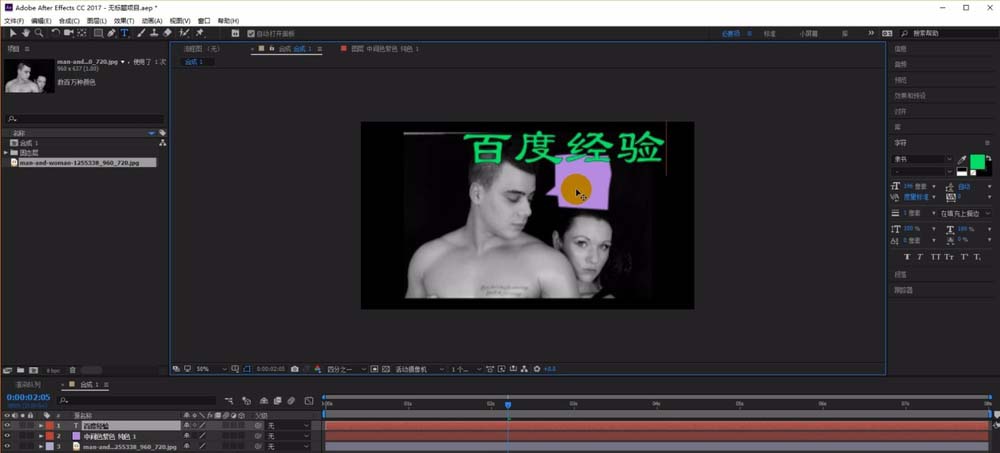
Task: Click the 合成 1 breadcrumb in viewer
Action: [x=194, y=62]
